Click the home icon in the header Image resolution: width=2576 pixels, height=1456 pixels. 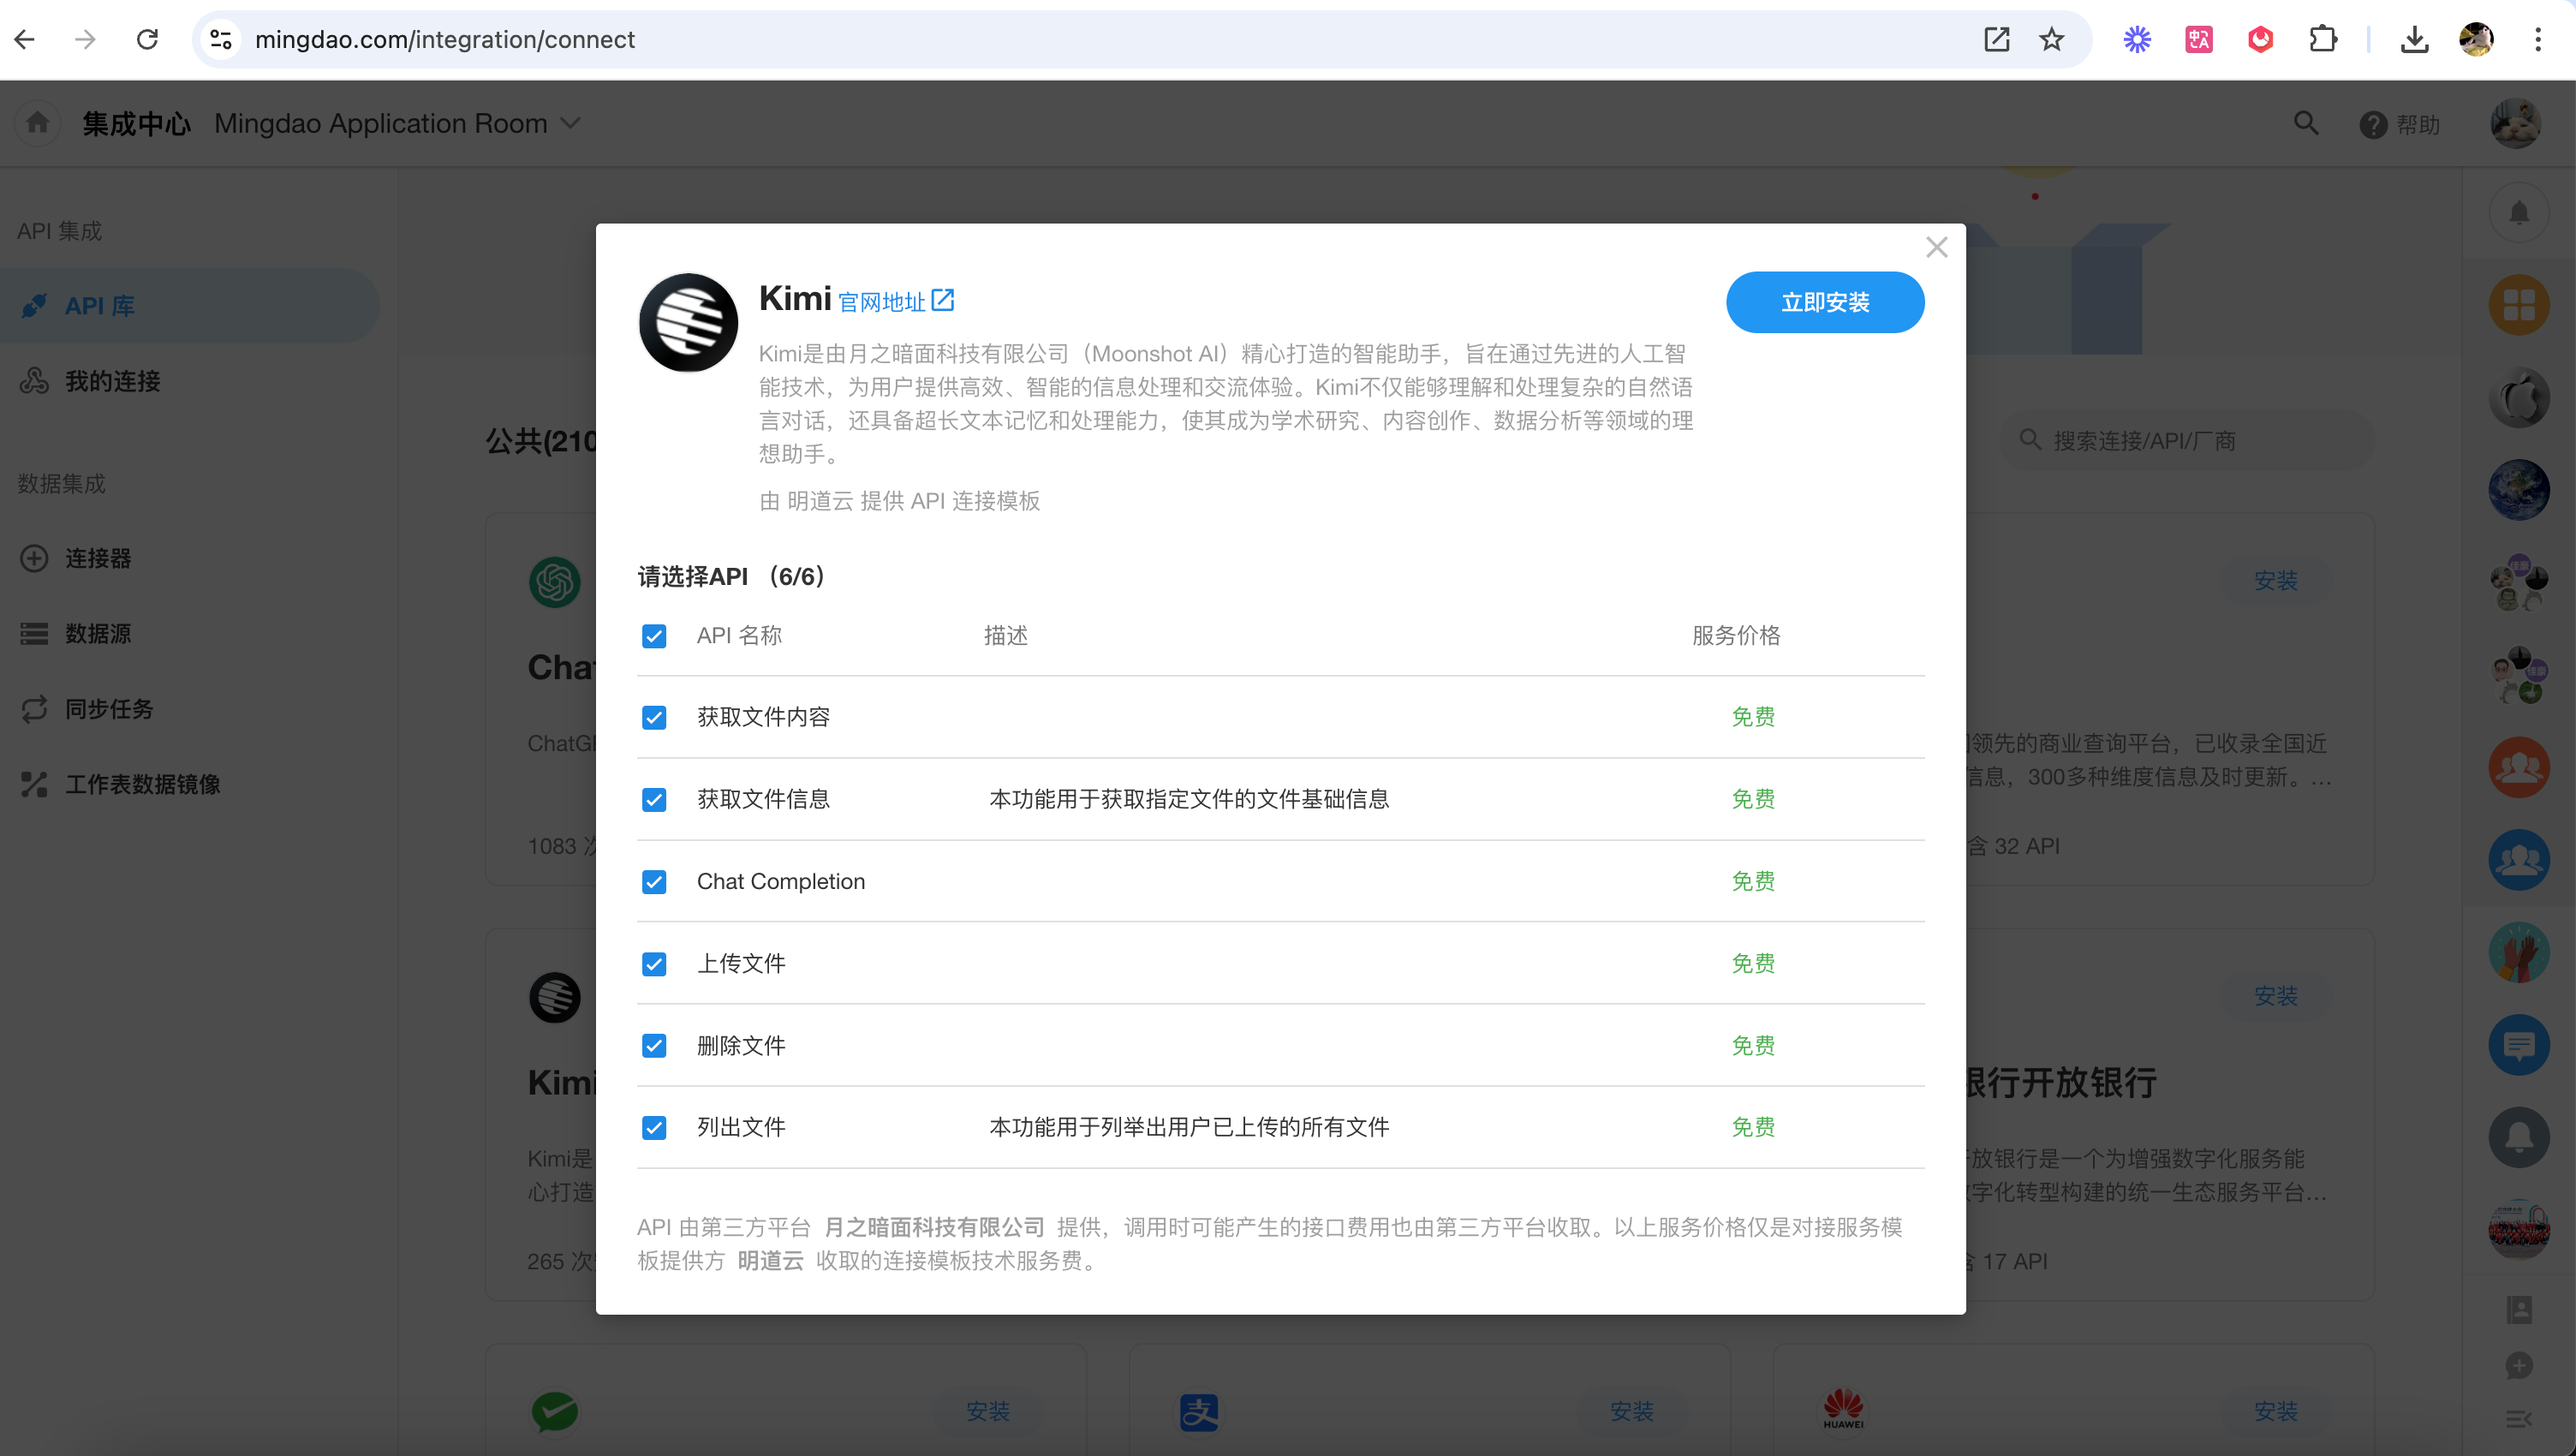tap(38, 123)
